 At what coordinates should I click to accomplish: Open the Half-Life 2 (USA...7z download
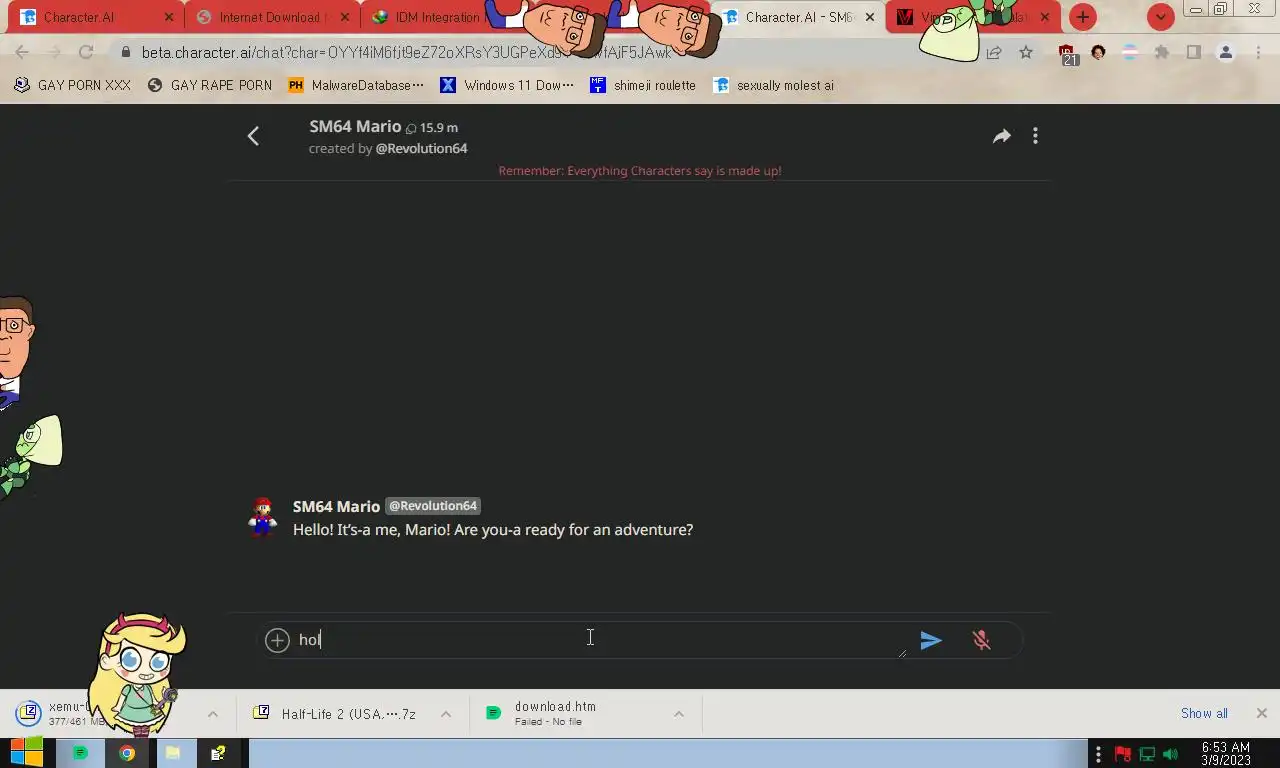pyautogui.click(x=336, y=713)
